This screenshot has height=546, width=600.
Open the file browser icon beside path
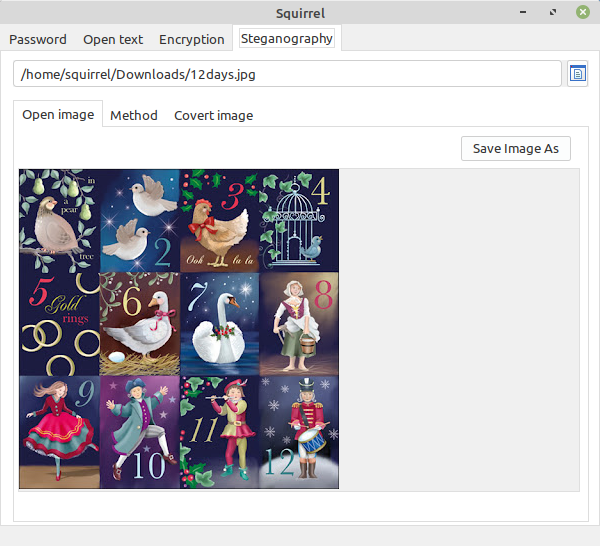(x=577, y=74)
